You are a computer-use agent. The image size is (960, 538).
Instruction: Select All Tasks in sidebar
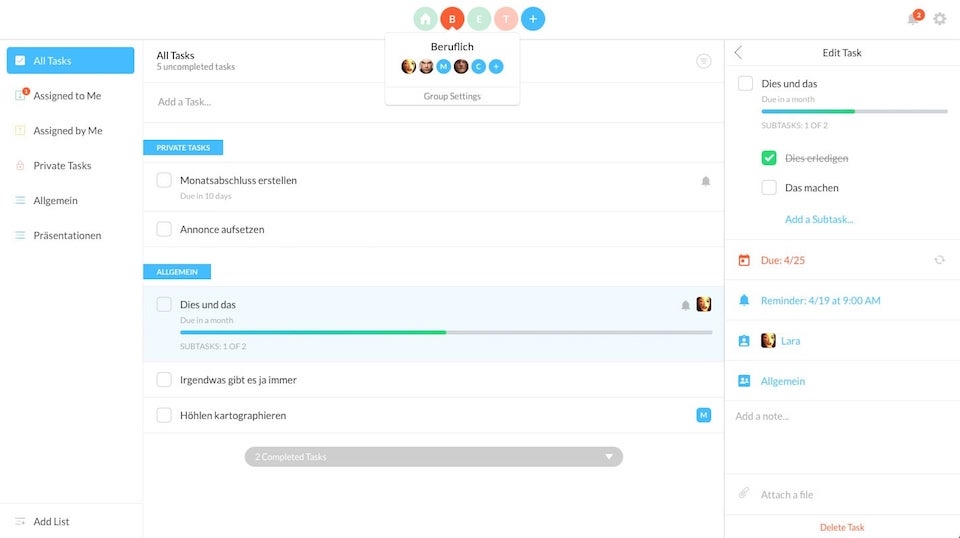pyautogui.click(x=70, y=61)
